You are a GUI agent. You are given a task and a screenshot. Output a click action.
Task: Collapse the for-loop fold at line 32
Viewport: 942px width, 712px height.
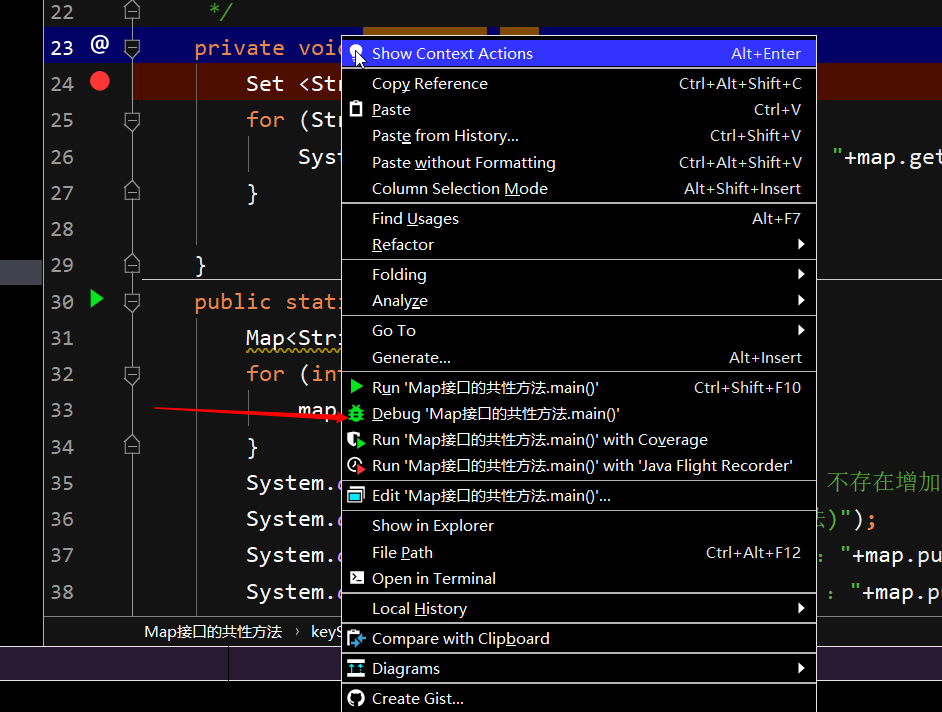point(132,375)
